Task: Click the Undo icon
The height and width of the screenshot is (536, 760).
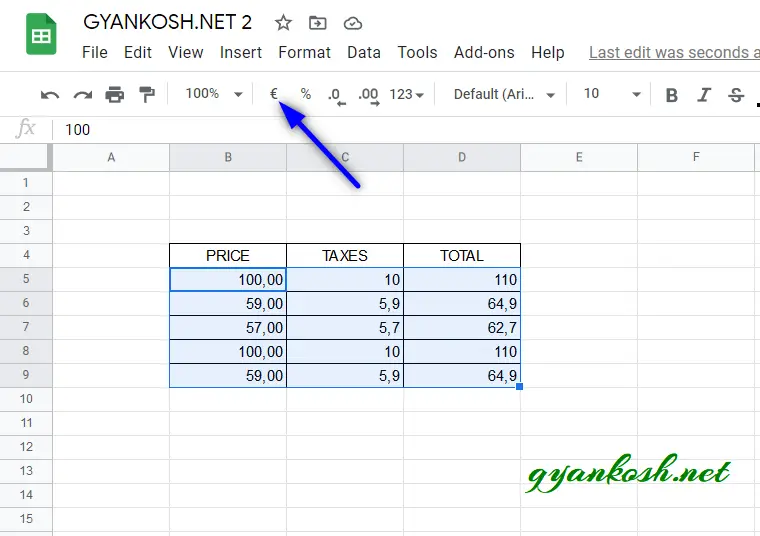Action: 50,95
